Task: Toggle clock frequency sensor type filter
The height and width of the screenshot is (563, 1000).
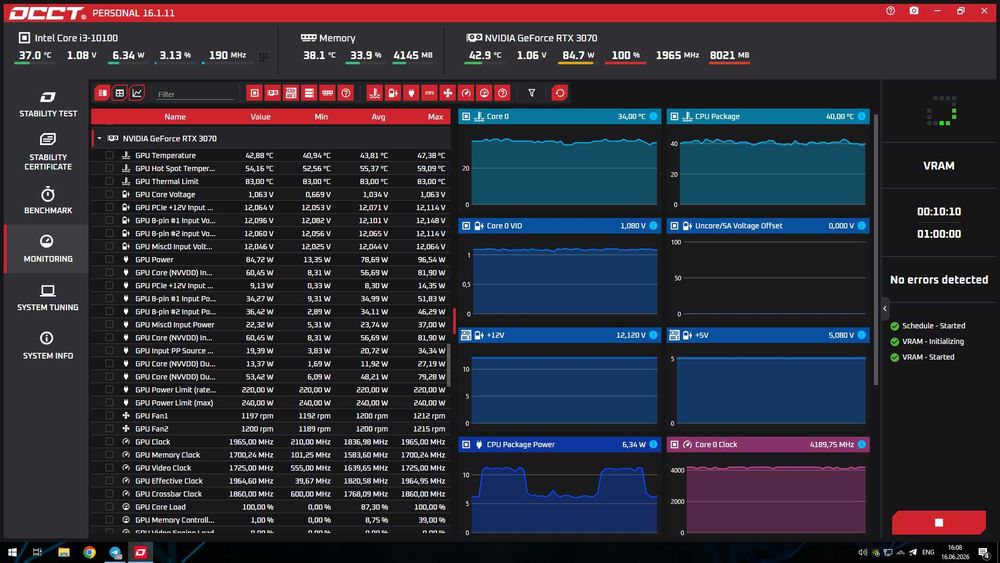Action: (466, 93)
